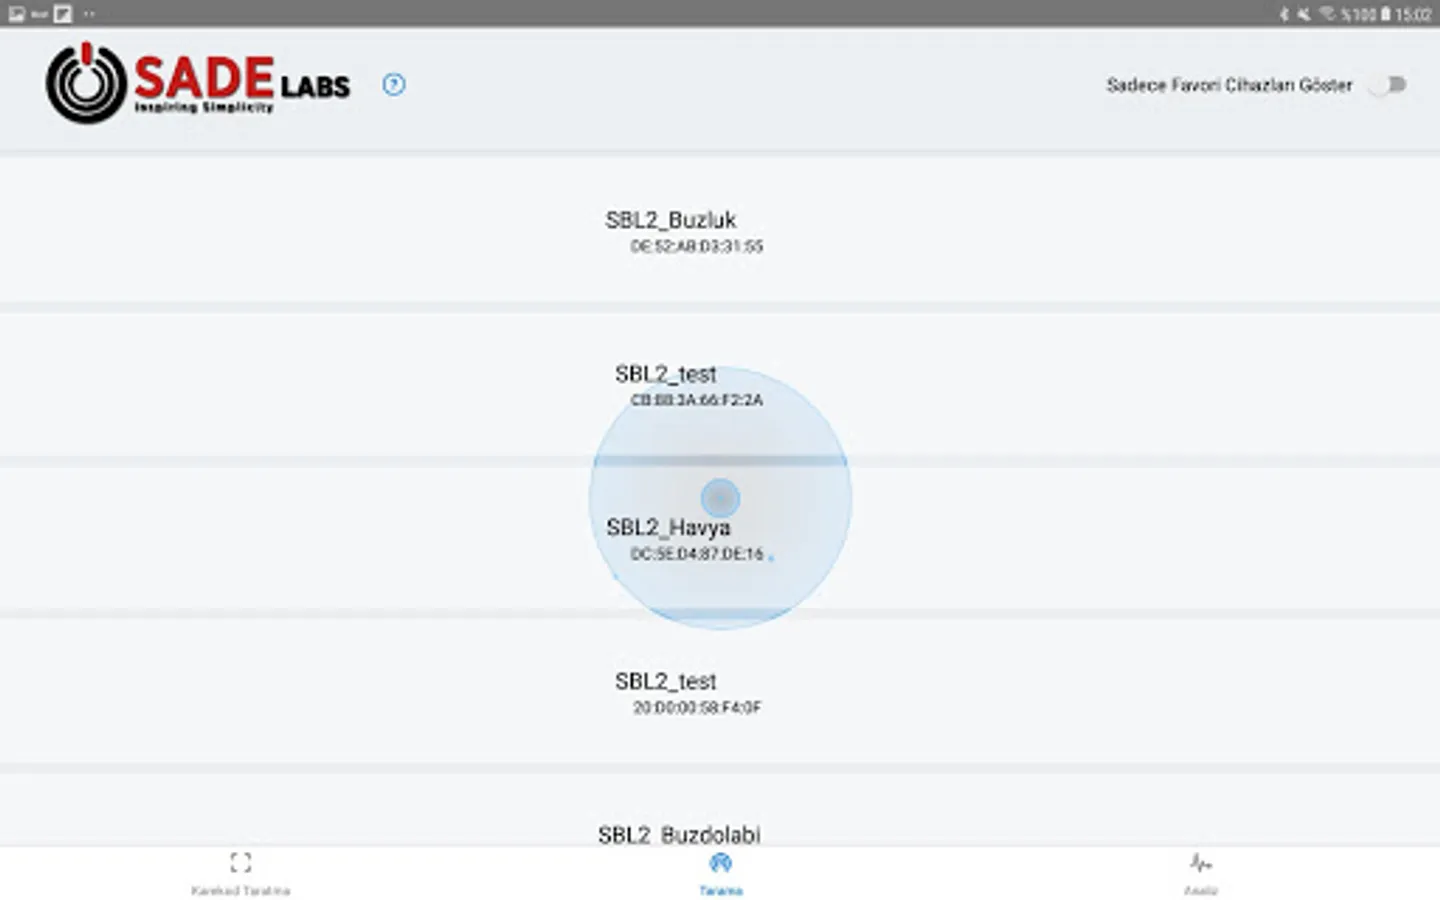Open the Karekod Tarama tab label
Screen dimensions: 1440x900
pos(241,890)
